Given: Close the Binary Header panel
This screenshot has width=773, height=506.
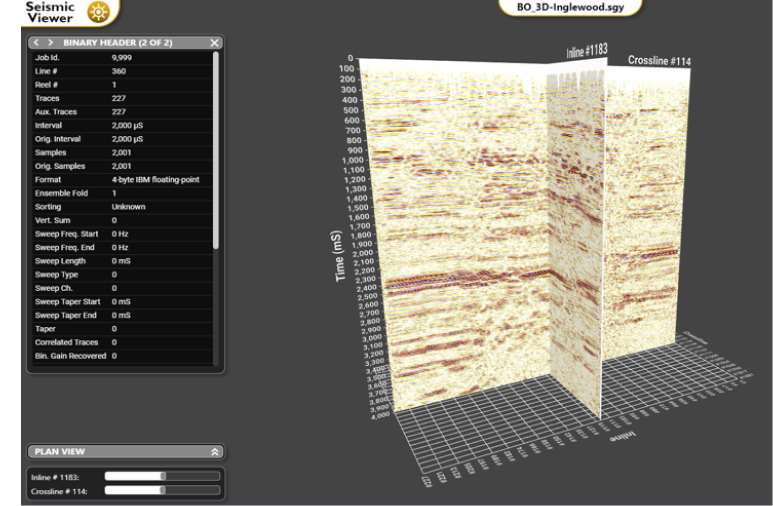Looking at the screenshot, I should point(214,43).
